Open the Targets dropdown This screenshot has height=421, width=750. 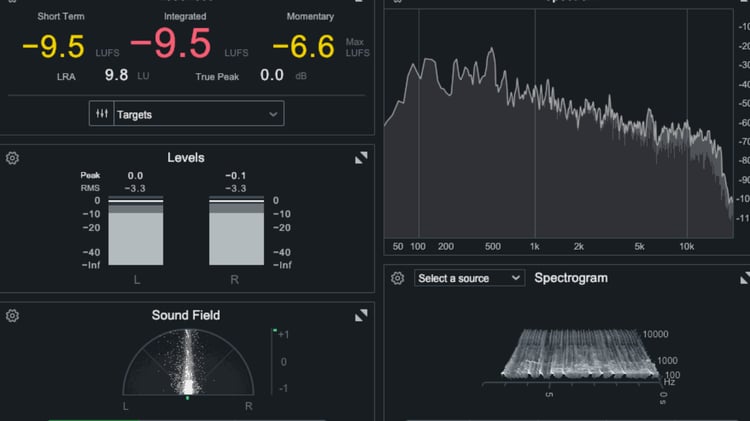187,113
